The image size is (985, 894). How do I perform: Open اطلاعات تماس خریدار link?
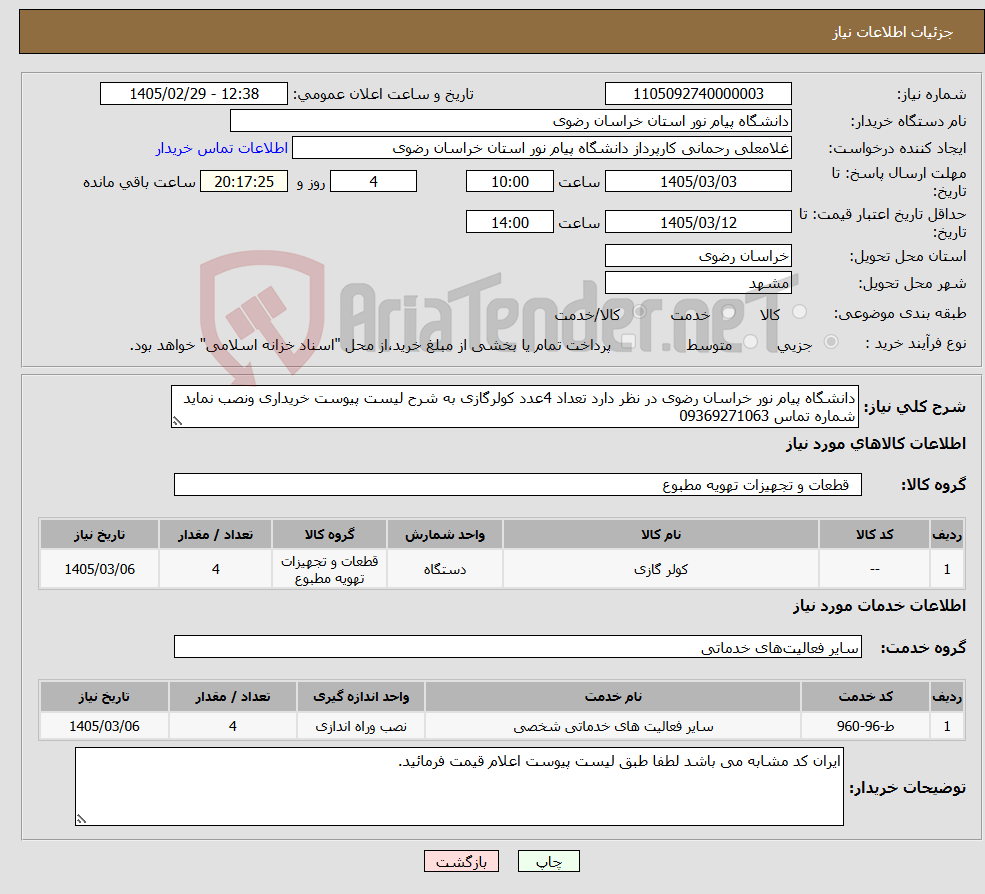point(222,148)
